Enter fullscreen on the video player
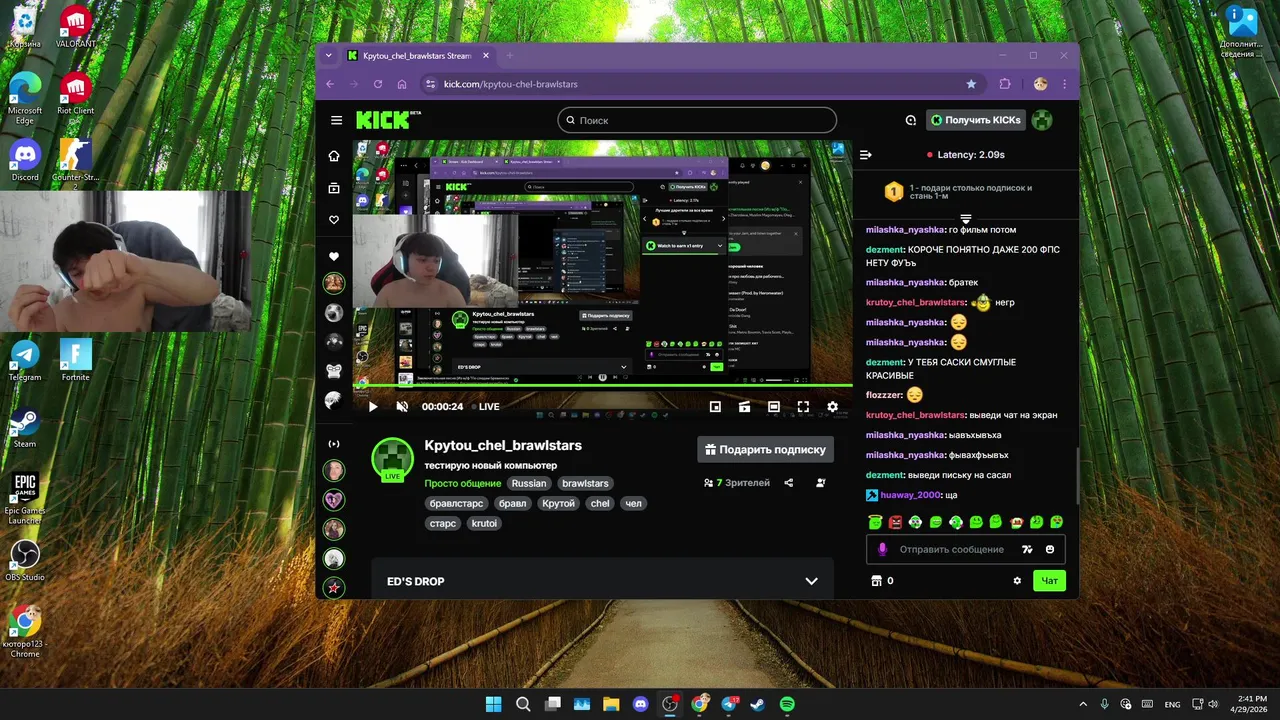1280x720 pixels. [803, 407]
